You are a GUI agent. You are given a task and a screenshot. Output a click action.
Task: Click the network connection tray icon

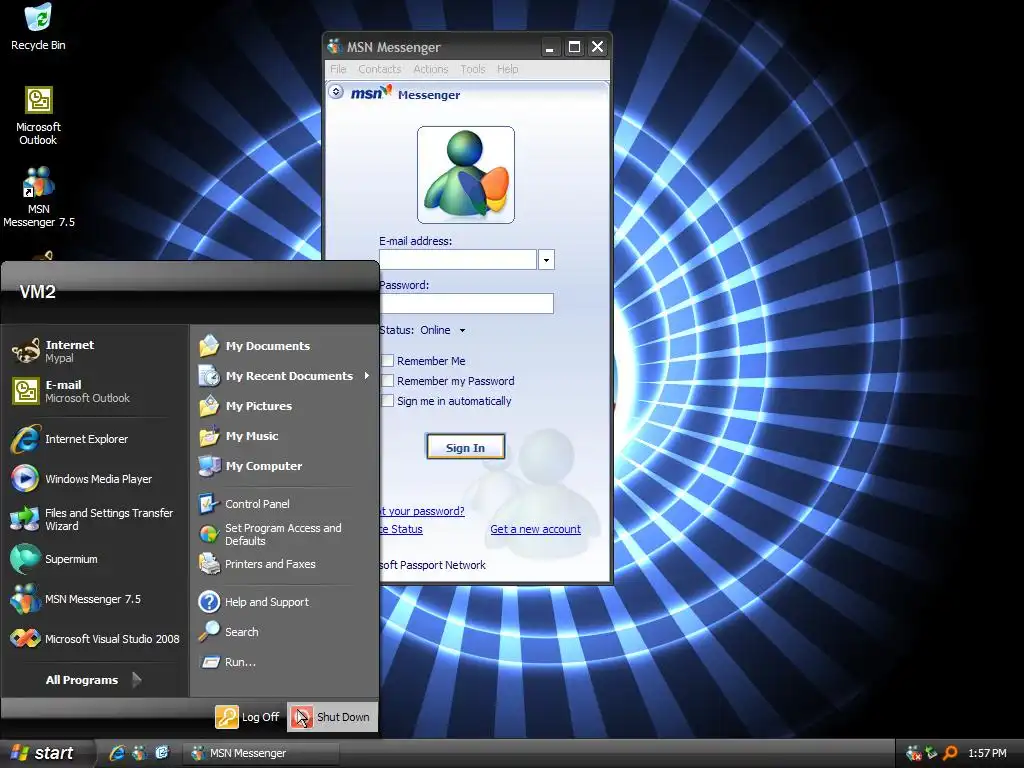click(x=932, y=753)
